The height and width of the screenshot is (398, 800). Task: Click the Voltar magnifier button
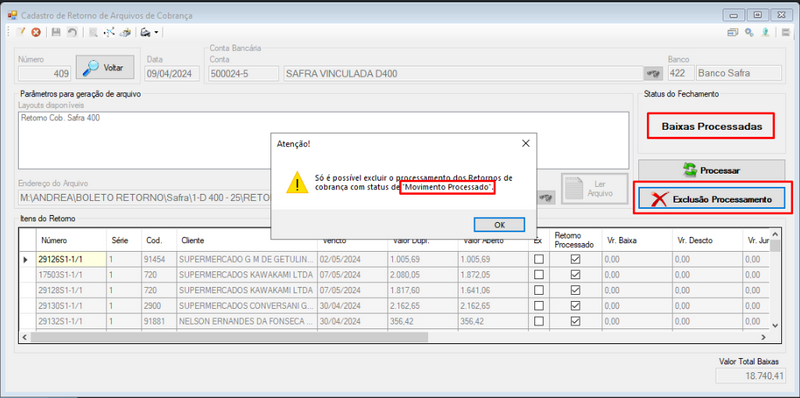105,67
